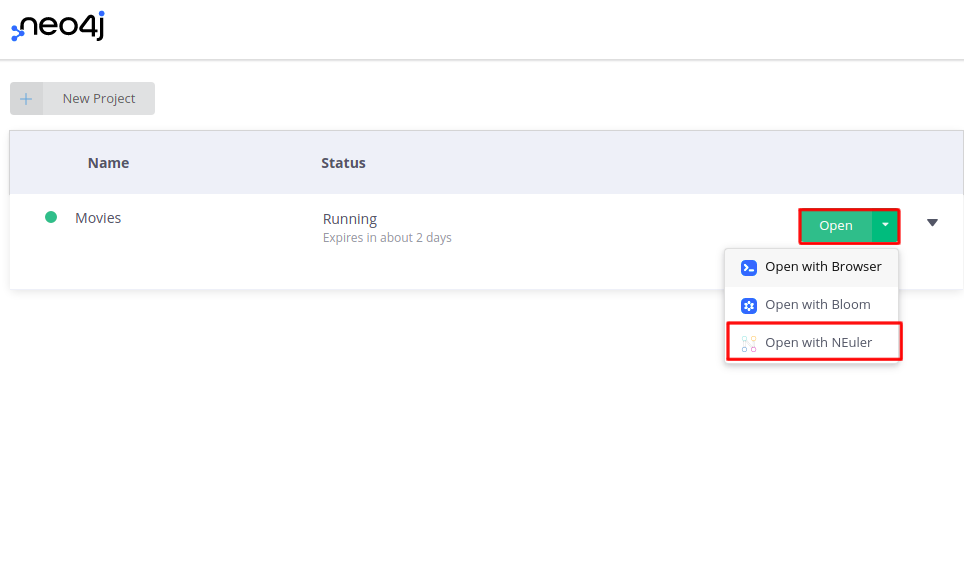Click the Running status text
964x569 pixels.
[x=350, y=219]
